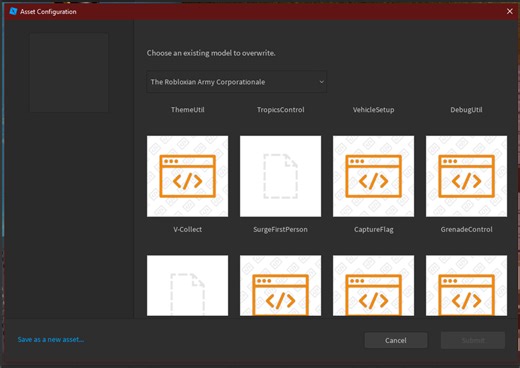The image size is (520, 368).
Task: Click the Submit button
Action: 473,340
